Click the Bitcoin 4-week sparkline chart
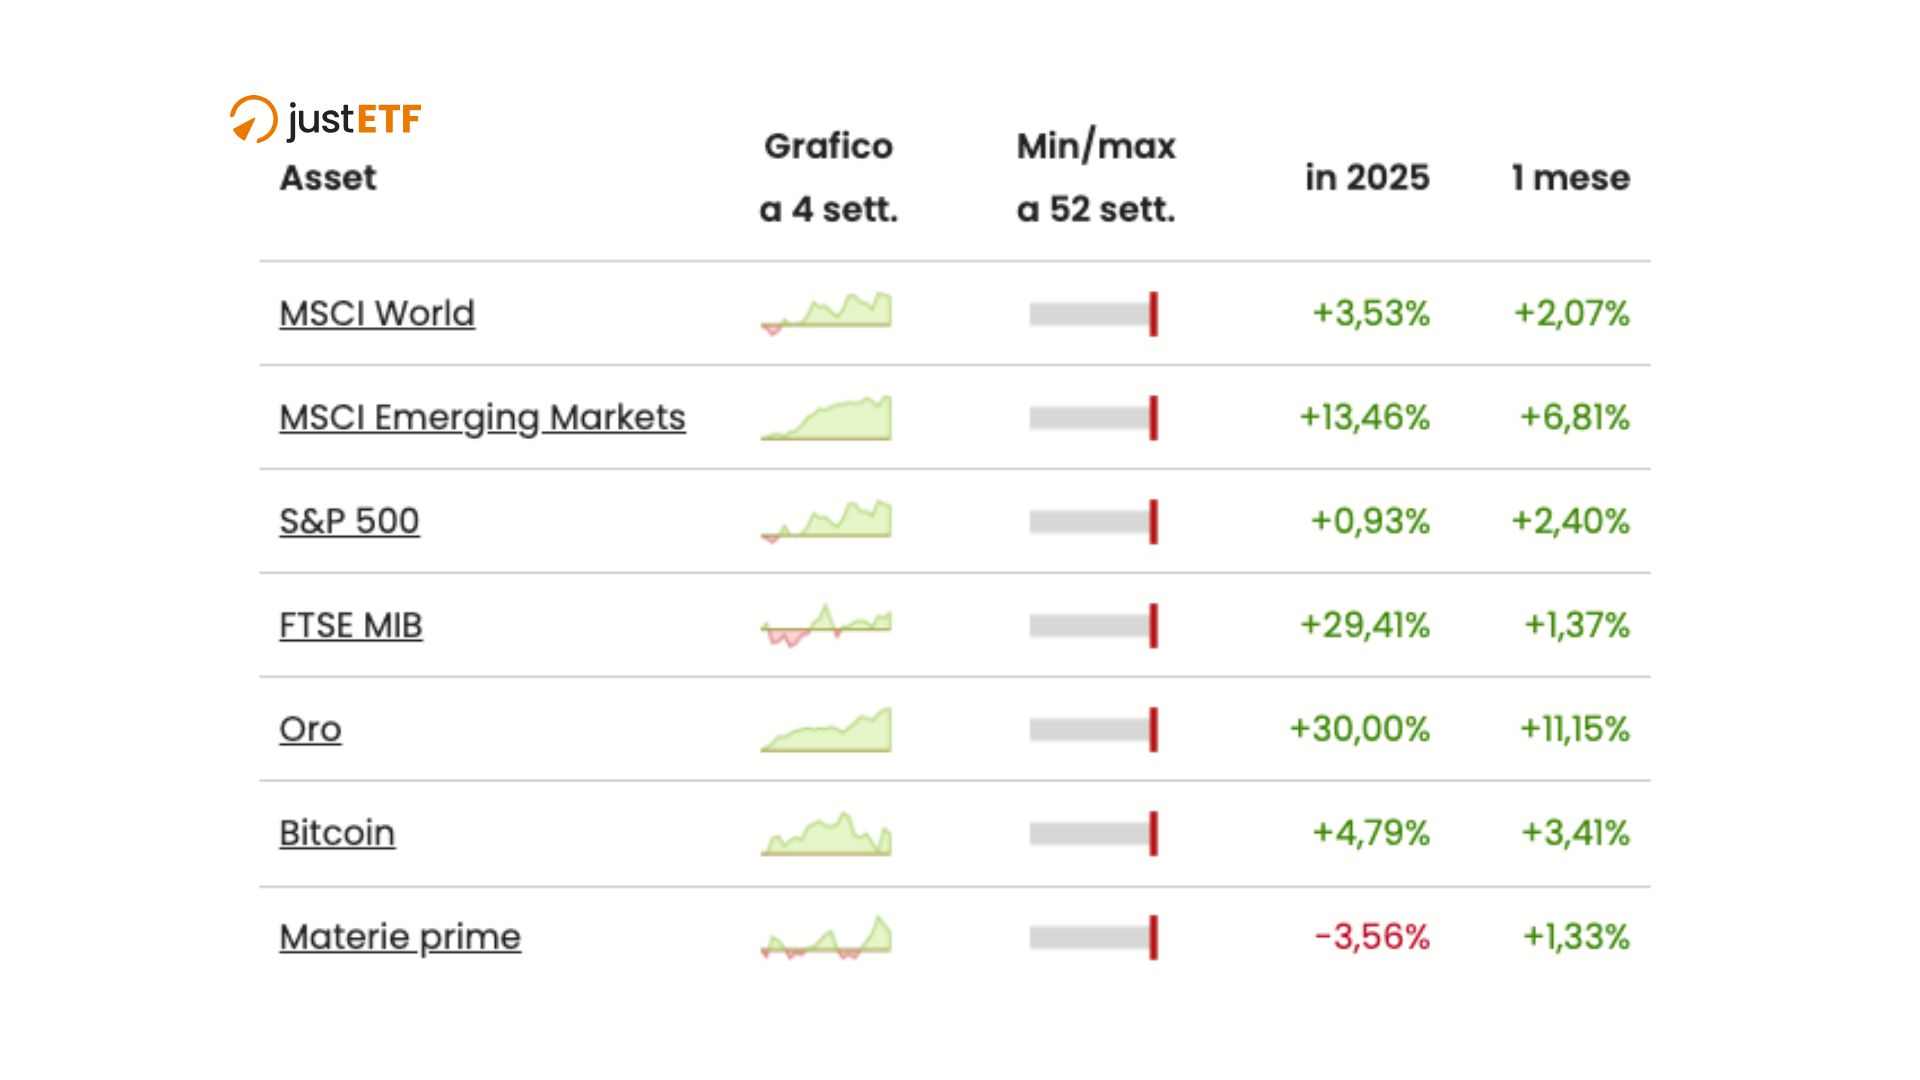The image size is (1920, 1080). click(826, 834)
